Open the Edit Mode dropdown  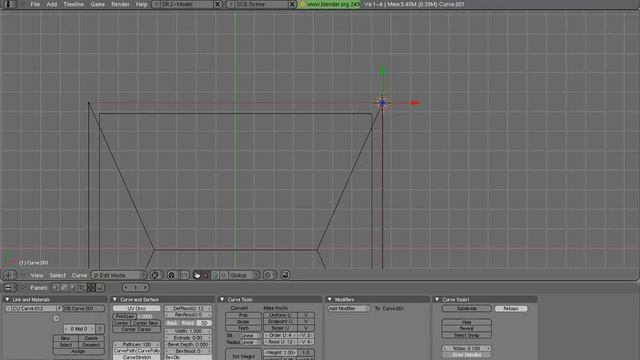(x=118, y=276)
